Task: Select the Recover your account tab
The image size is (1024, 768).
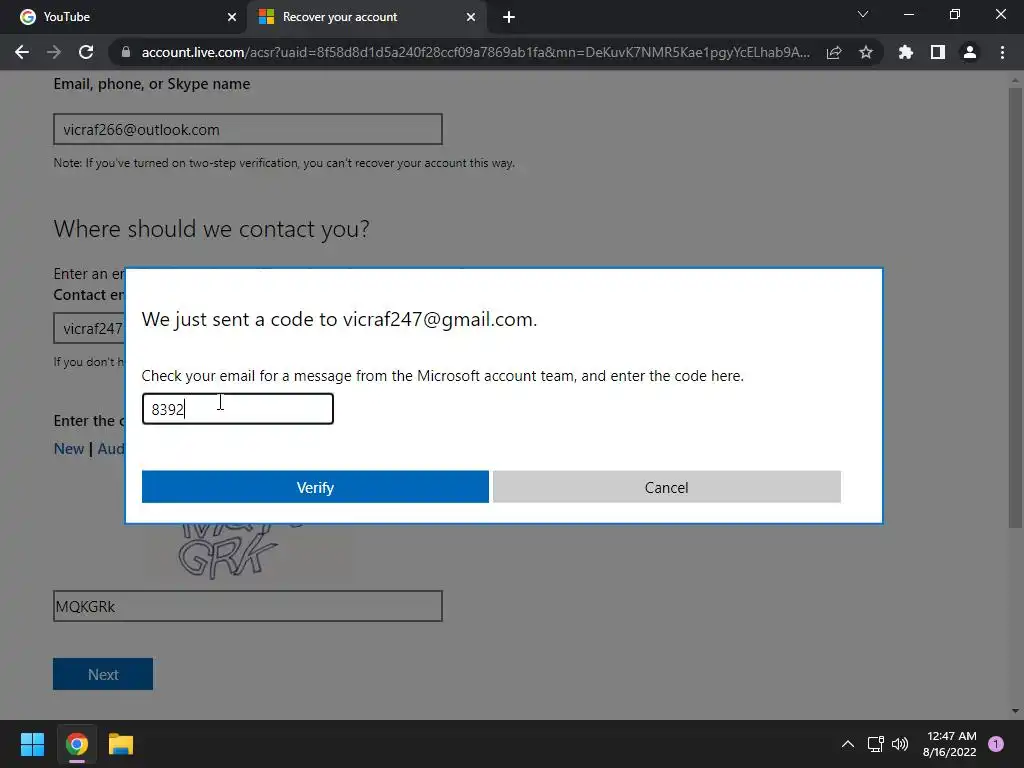Action: 366,17
